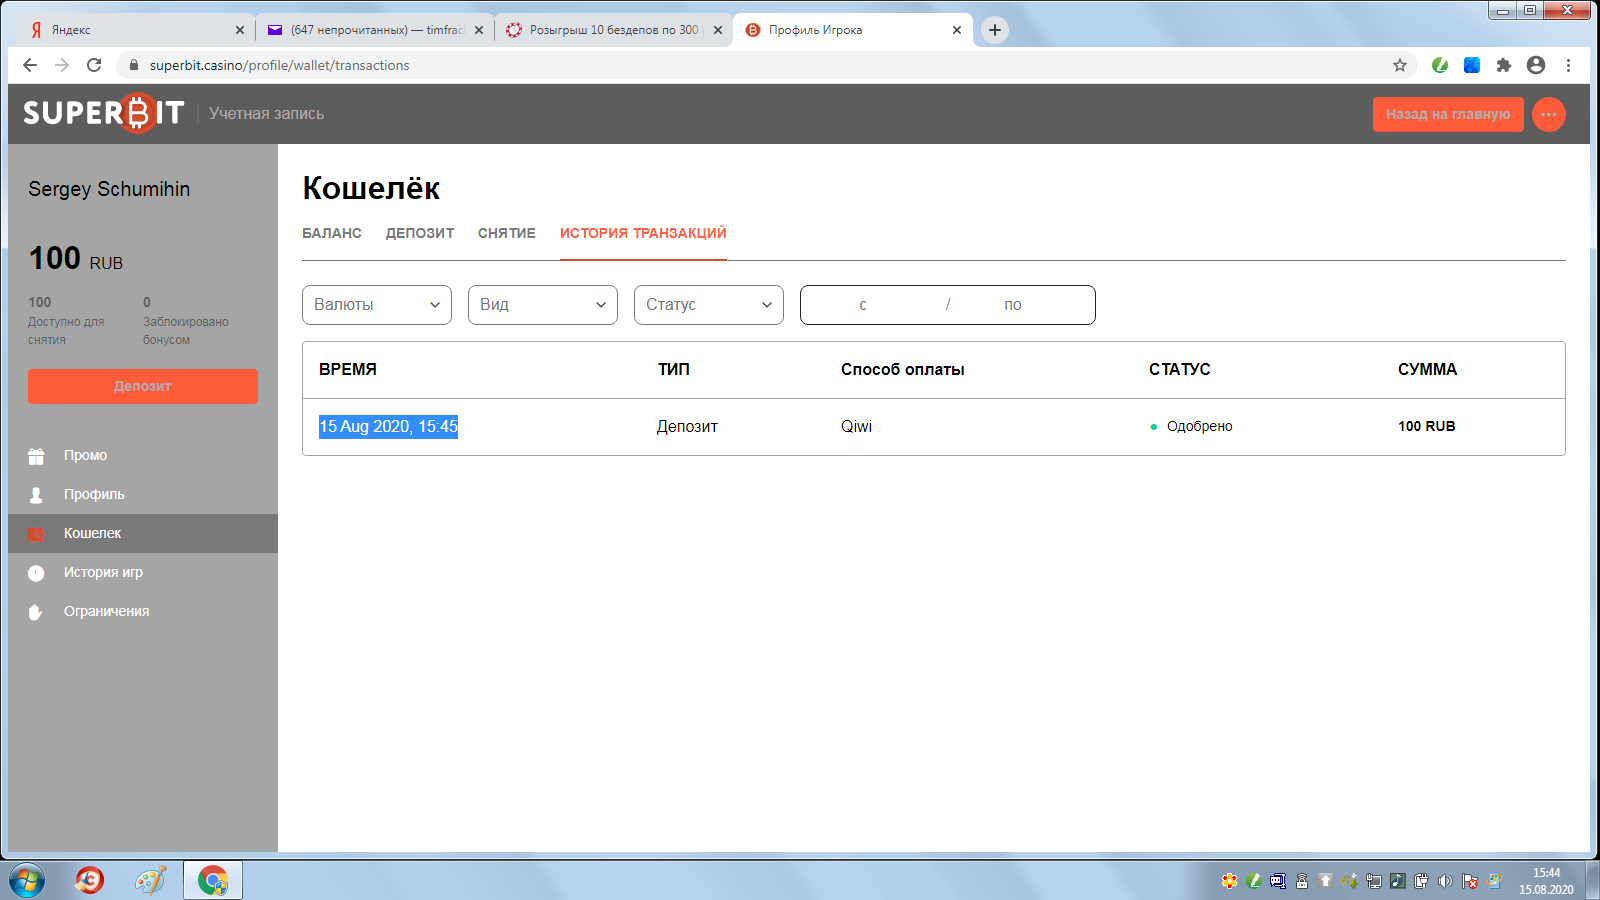1600x900 pixels.
Task: Open the СНЯТИЕ withdrawal tab
Action: coord(507,233)
